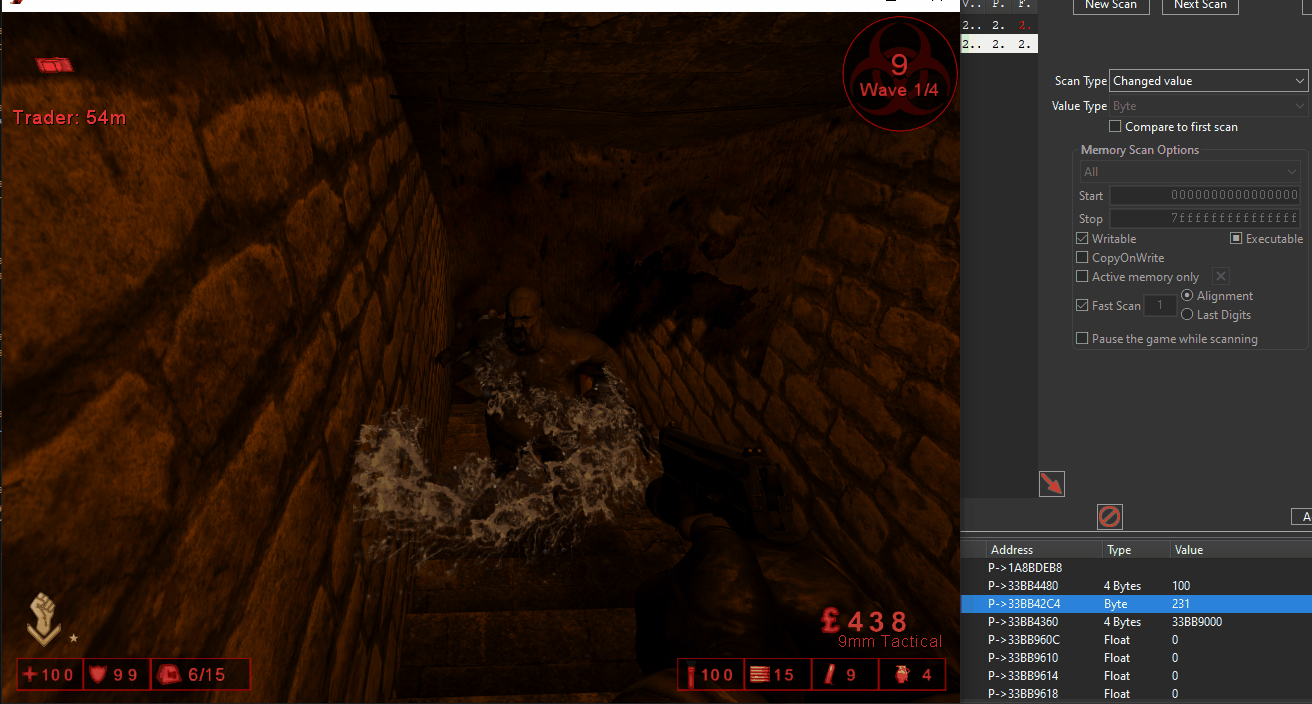
Task: Select the Last Digits radio button
Action: [x=1187, y=315]
